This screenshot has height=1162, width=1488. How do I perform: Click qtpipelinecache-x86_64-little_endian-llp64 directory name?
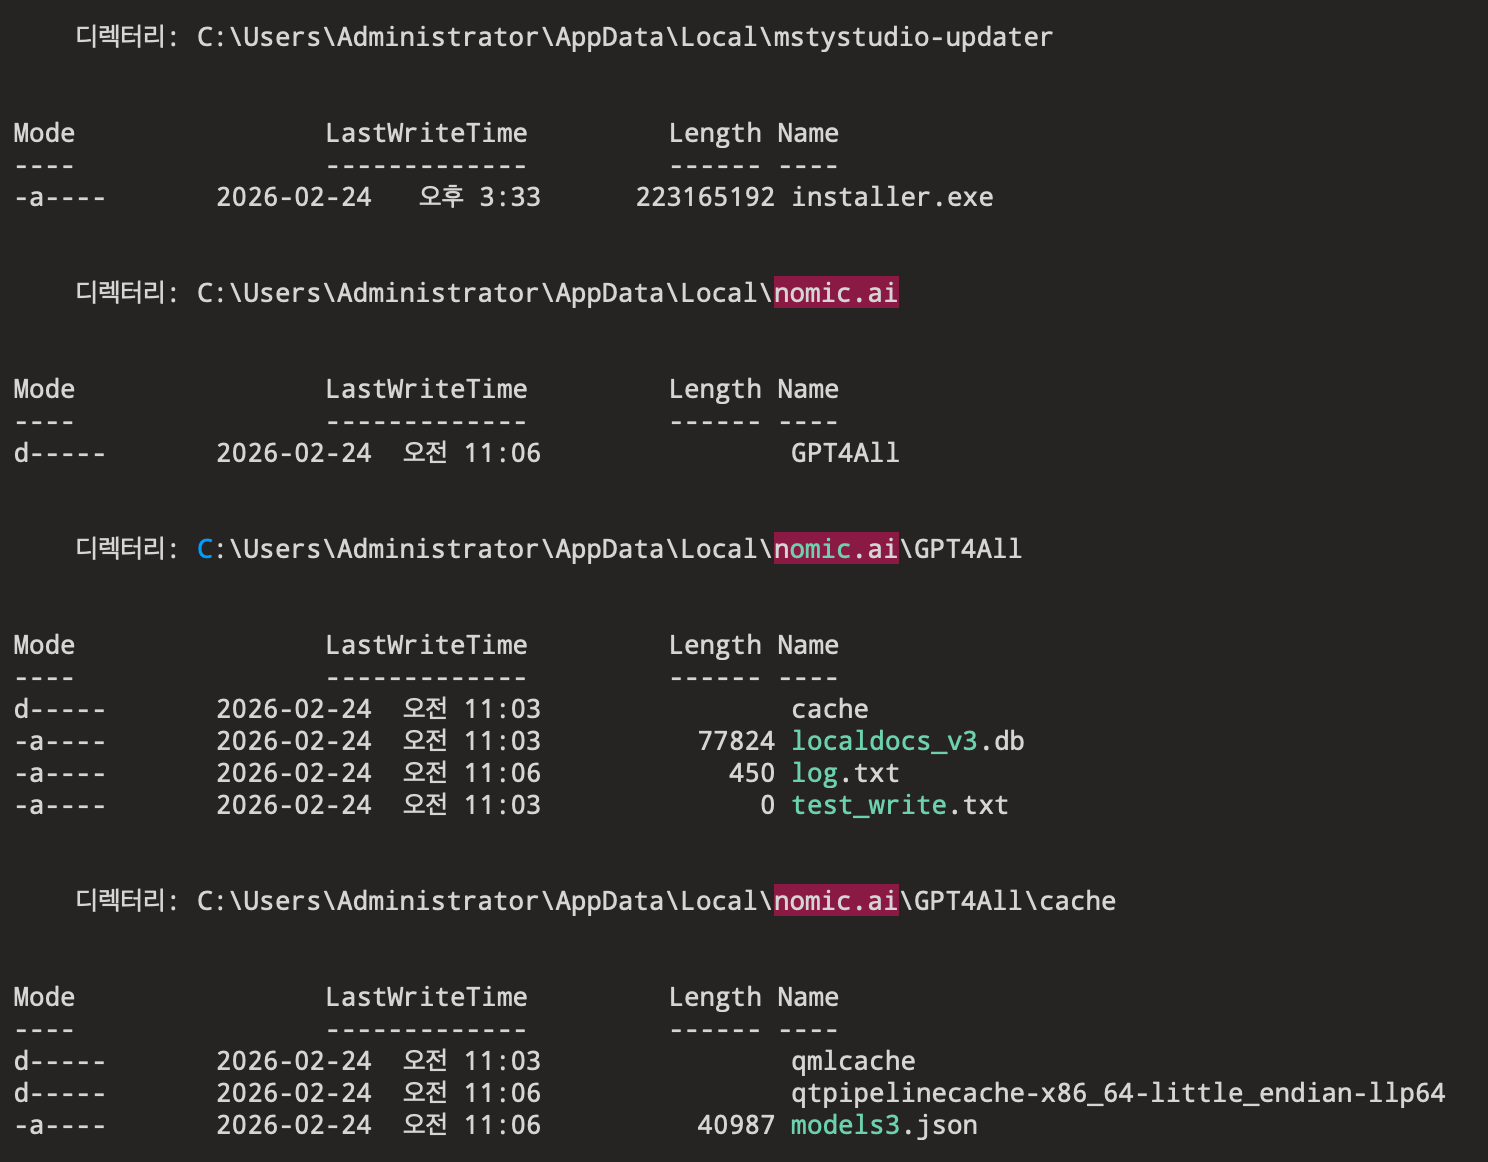pyautogui.click(x=1118, y=1093)
